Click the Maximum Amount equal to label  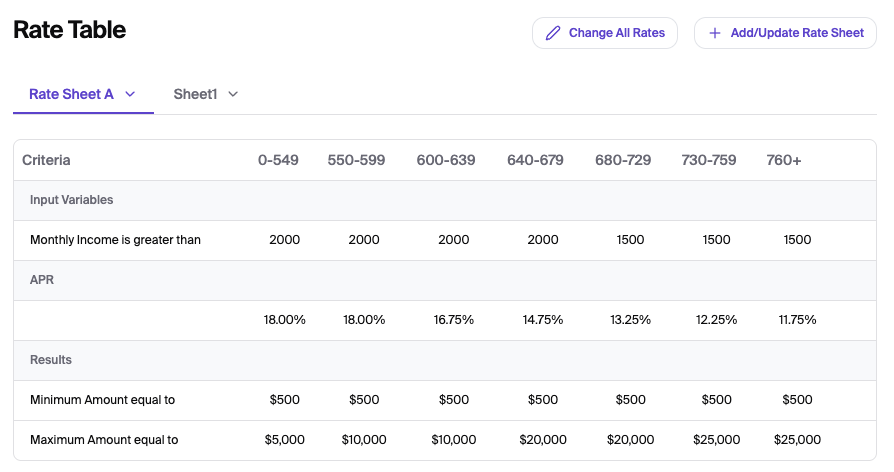tap(104, 440)
